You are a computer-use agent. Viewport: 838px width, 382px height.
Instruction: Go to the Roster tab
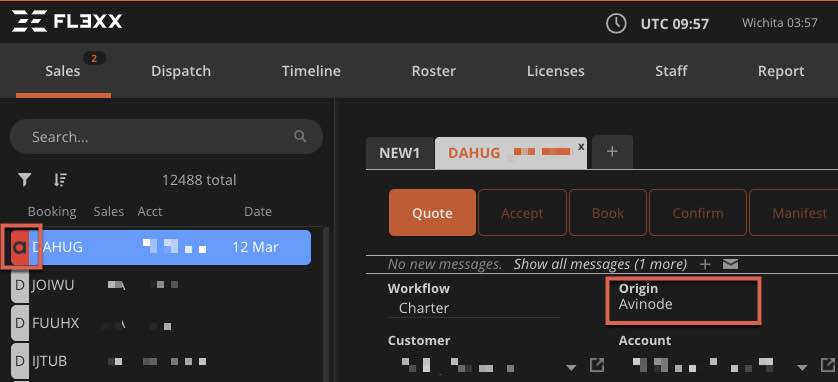(433, 71)
